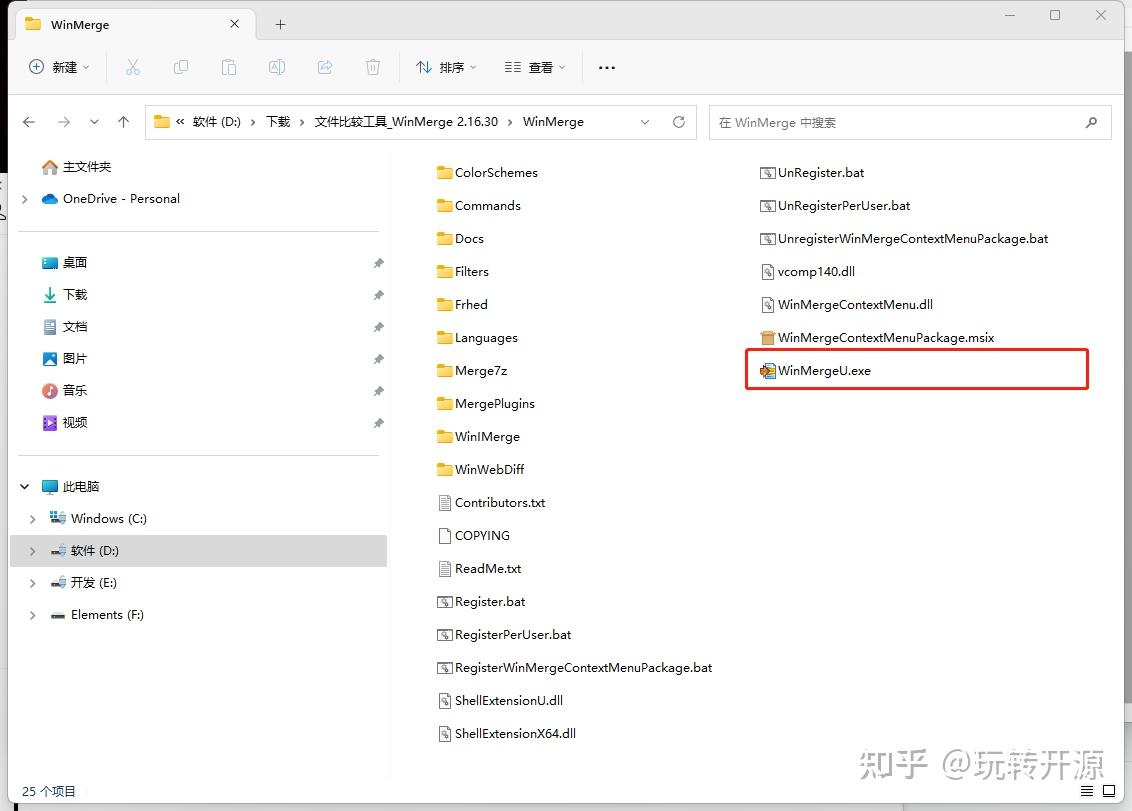Screen dimensions: 1132x811
Task: Click the Delete icon in the toolbar
Action: (x=372, y=67)
